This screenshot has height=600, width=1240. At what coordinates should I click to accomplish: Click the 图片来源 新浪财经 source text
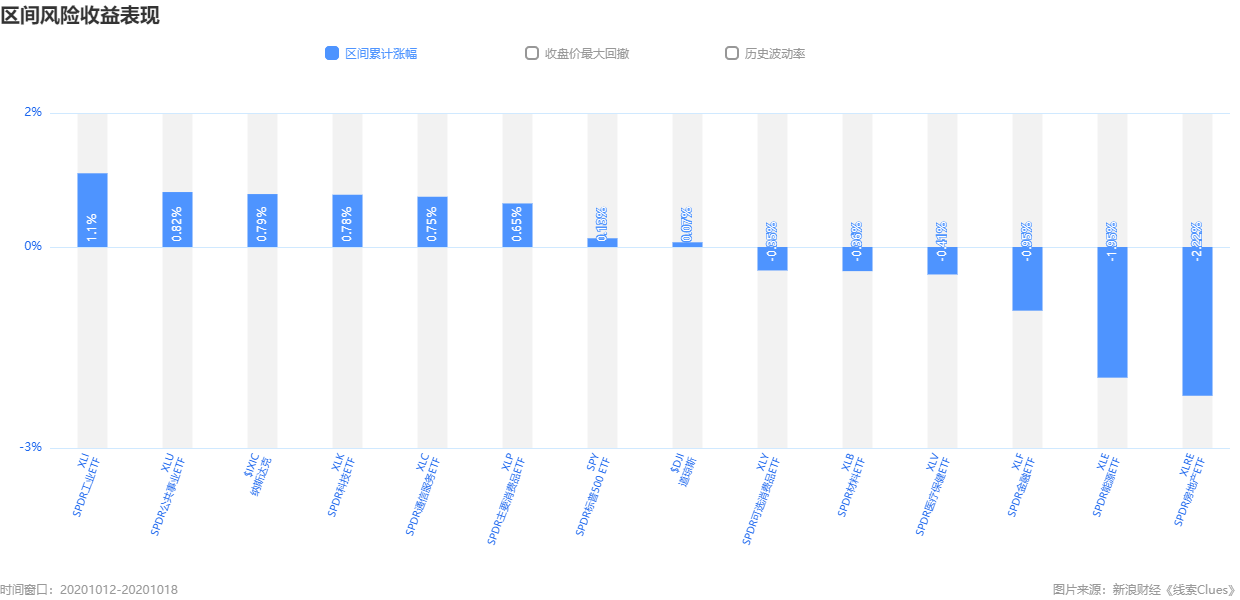point(1145,590)
